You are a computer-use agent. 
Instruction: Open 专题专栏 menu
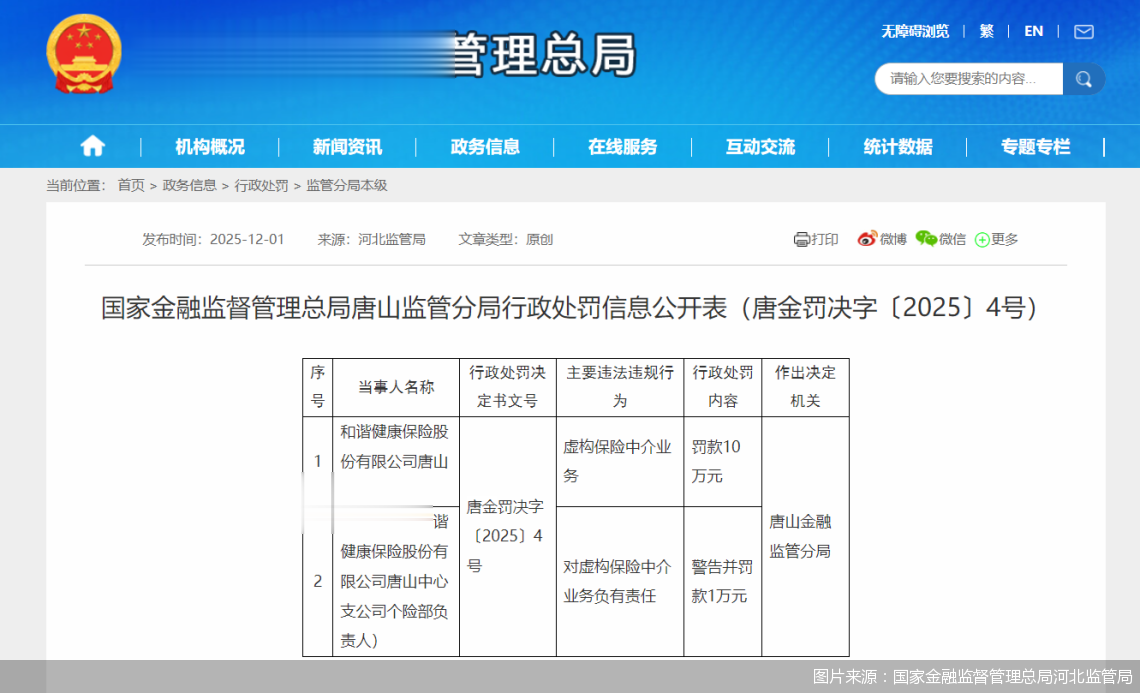pos(1035,147)
